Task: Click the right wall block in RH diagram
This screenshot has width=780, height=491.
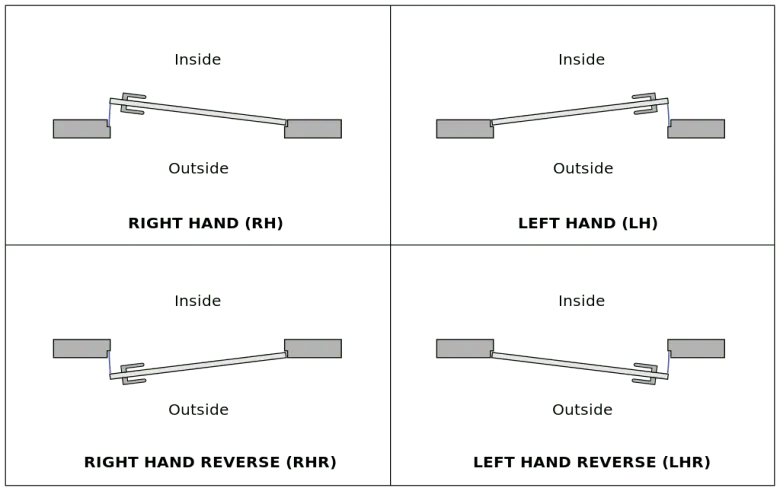Action: pyautogui.click(x=313, y=129)
